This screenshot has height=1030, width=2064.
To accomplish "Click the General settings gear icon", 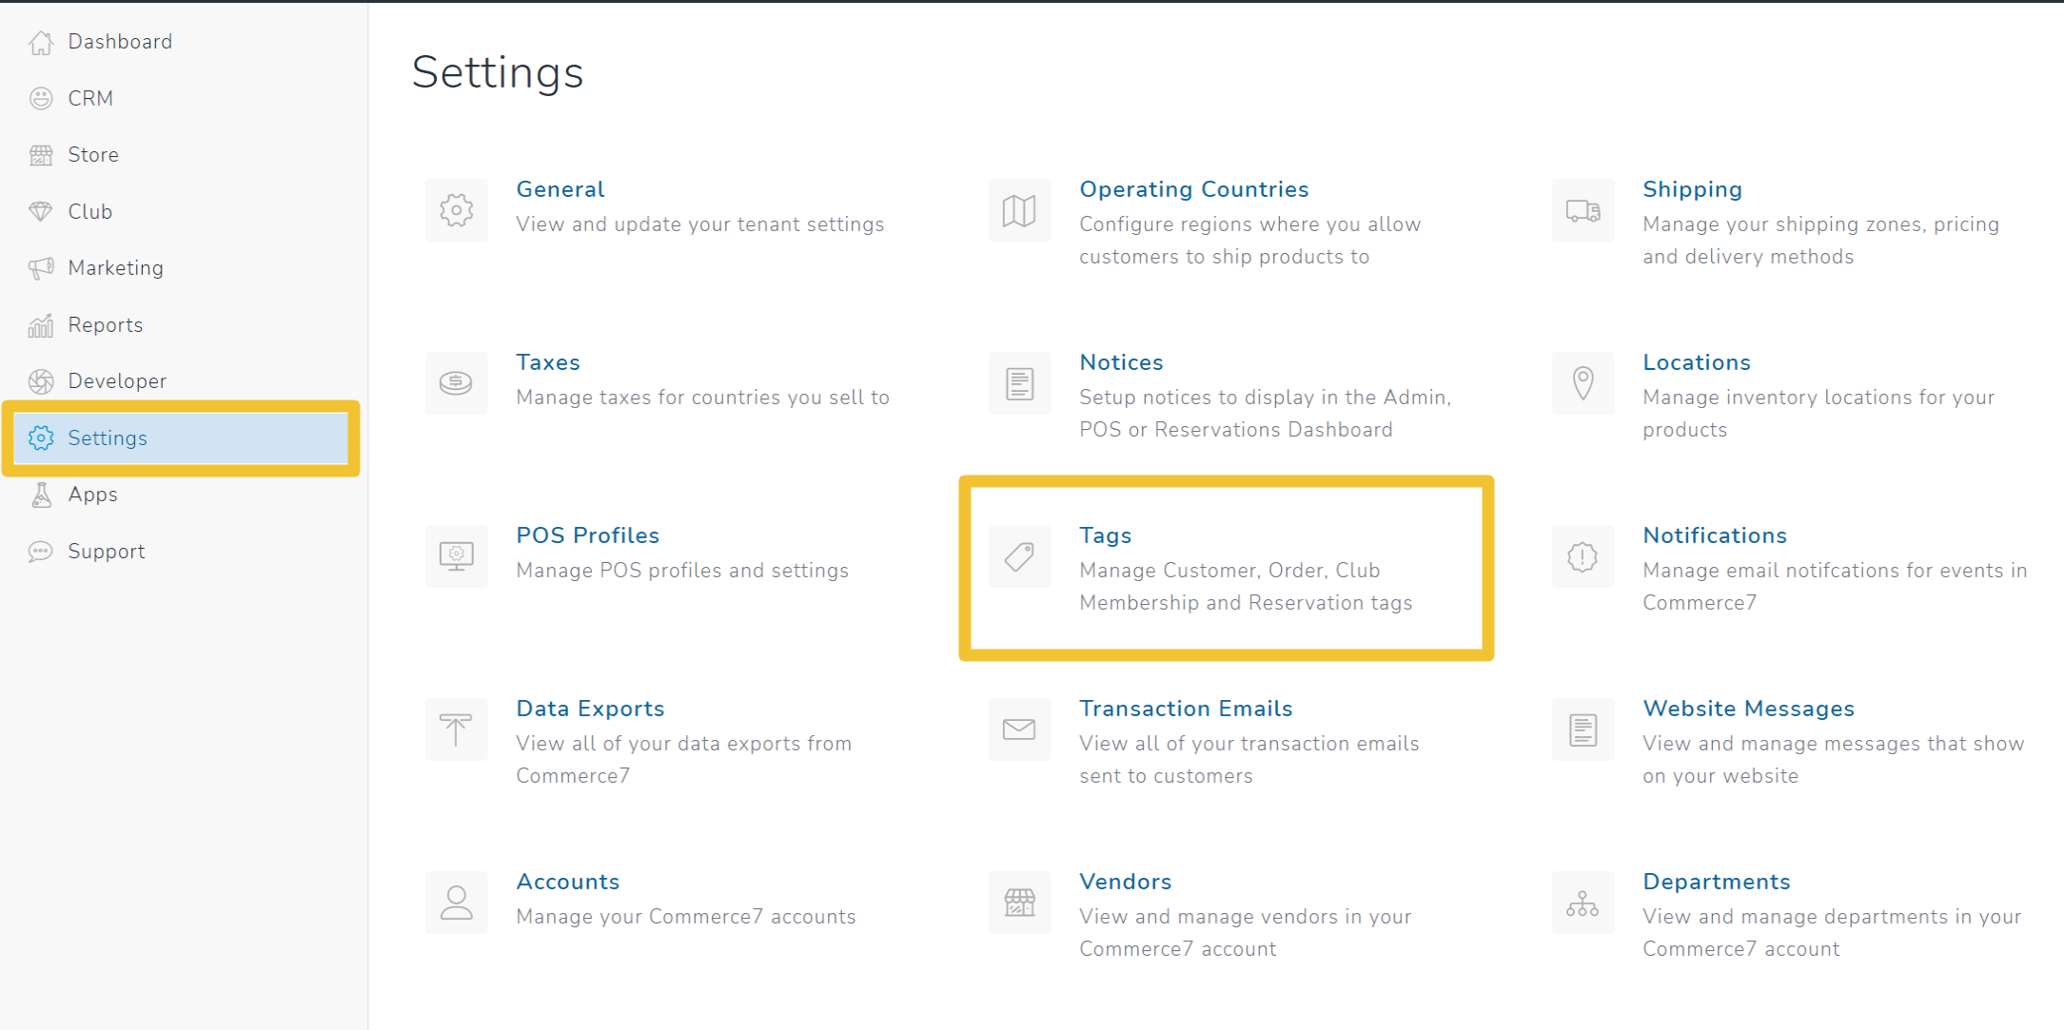I will [456, 210].
